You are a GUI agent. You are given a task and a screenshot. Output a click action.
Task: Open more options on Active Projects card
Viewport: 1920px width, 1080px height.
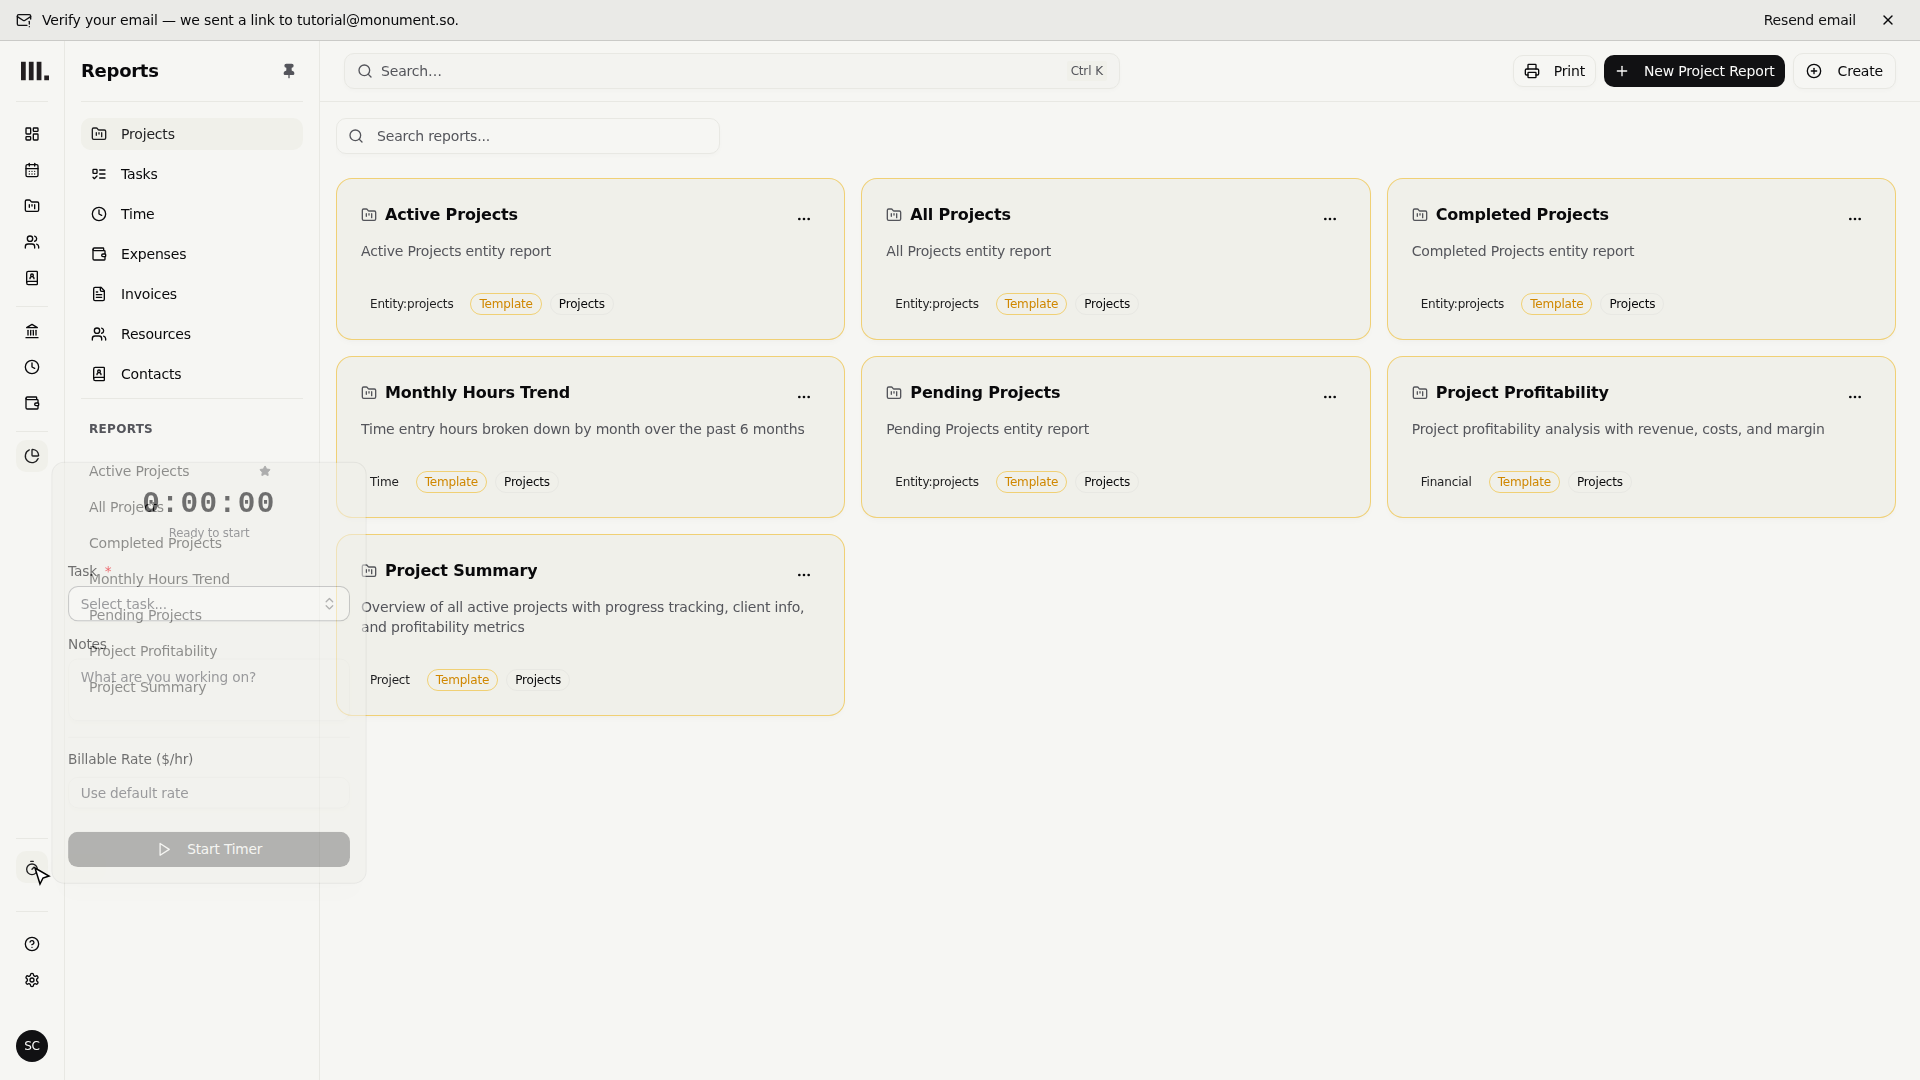(804, 218)
